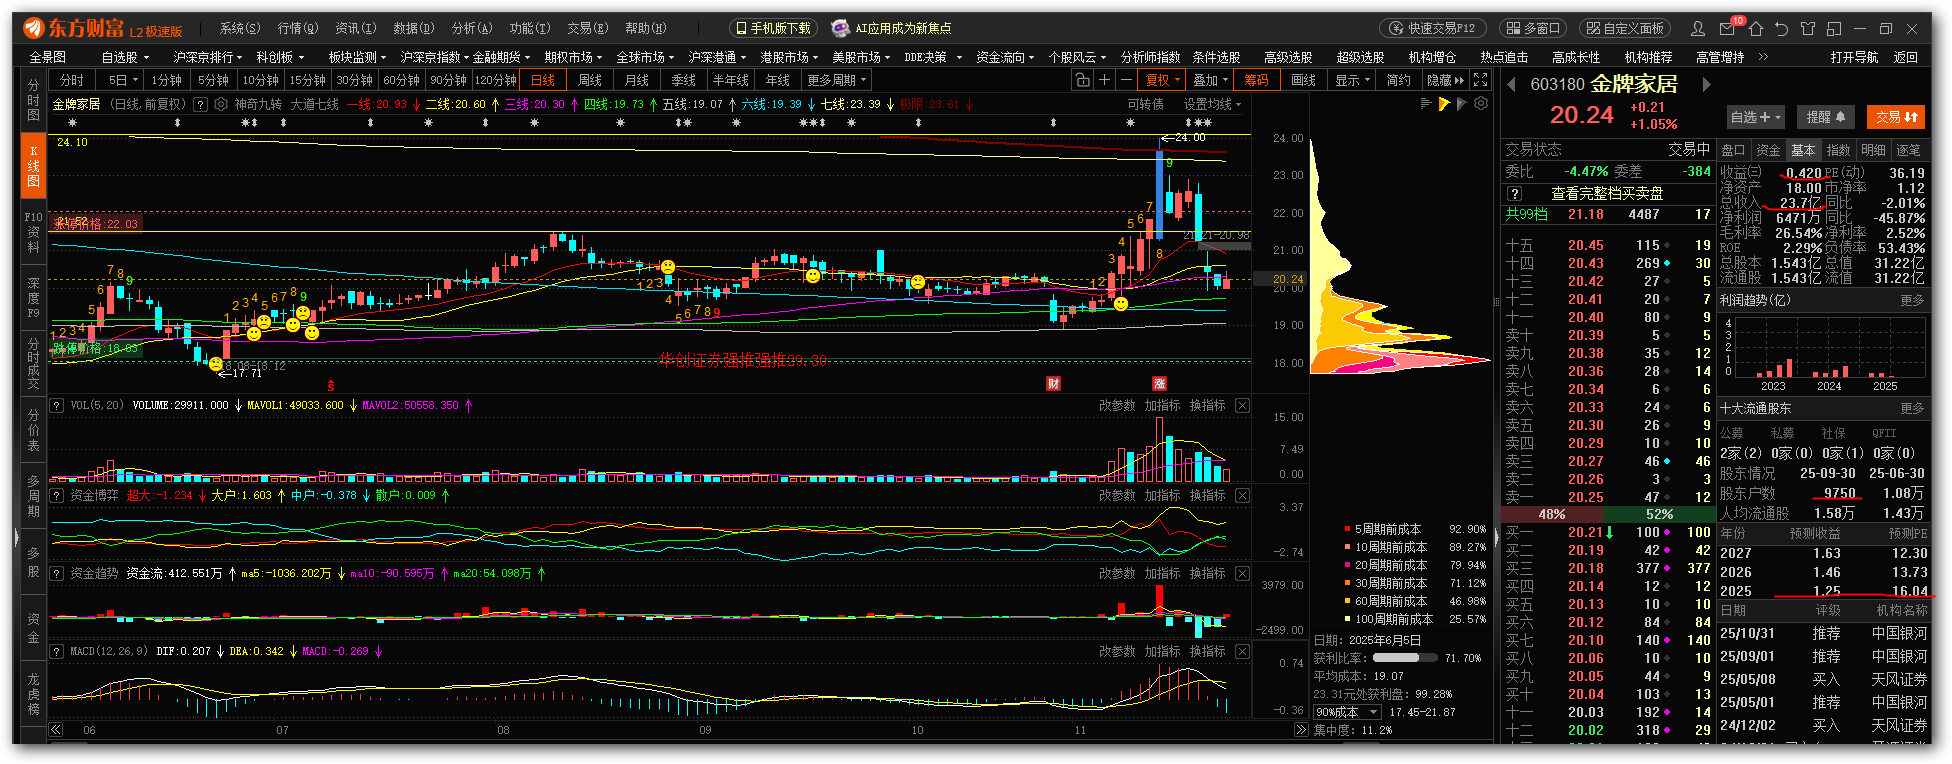Open the user account icon
The height and width of the screenshot is (764, 1952).
point(1698,29)
